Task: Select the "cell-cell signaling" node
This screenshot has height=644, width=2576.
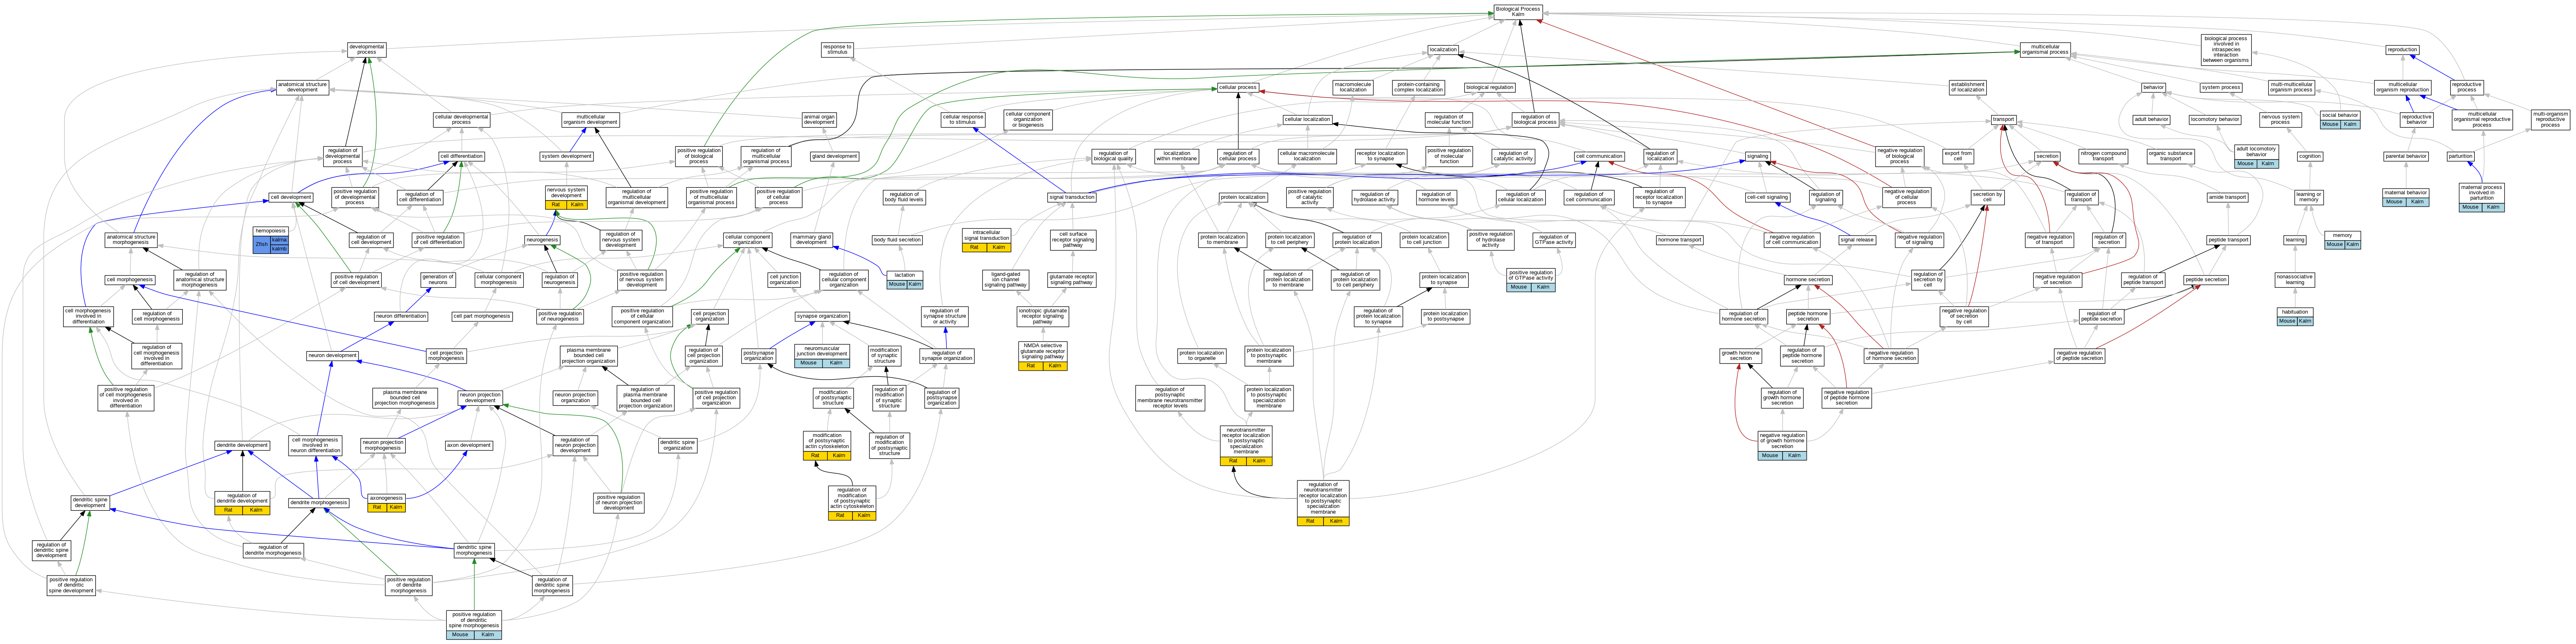Action: (1767, 197)
